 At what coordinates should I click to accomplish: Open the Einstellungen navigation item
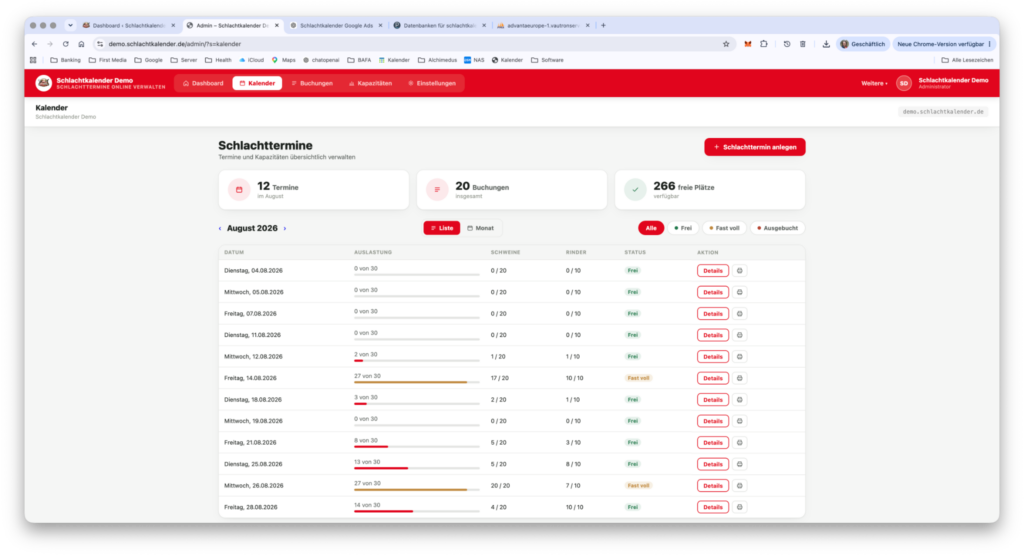click(x=432, y=83)
